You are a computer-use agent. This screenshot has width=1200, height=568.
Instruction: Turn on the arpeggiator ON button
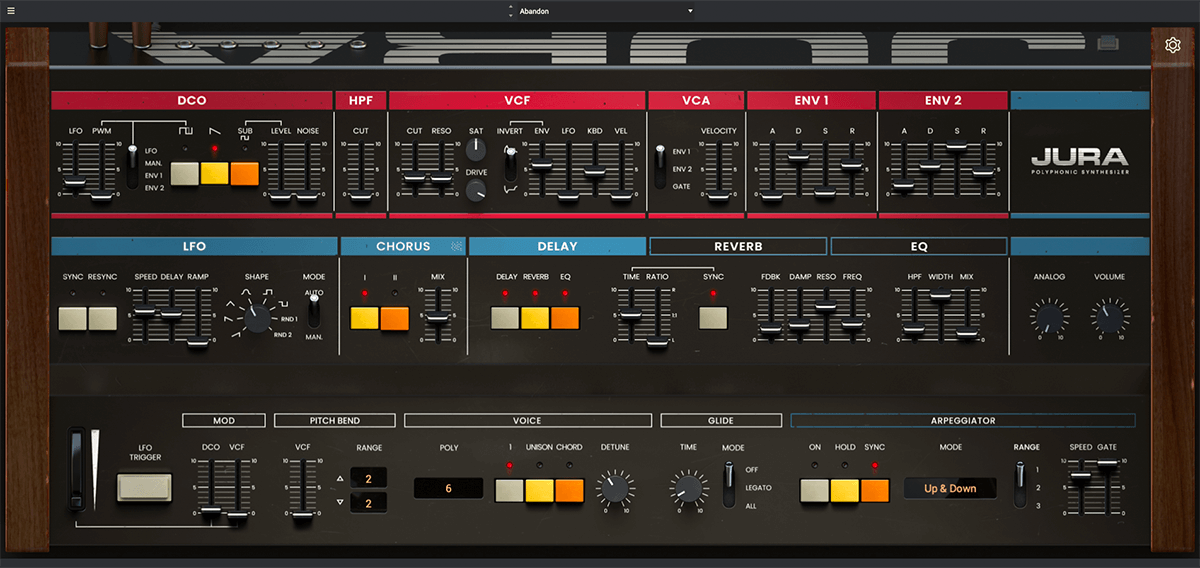814,489
